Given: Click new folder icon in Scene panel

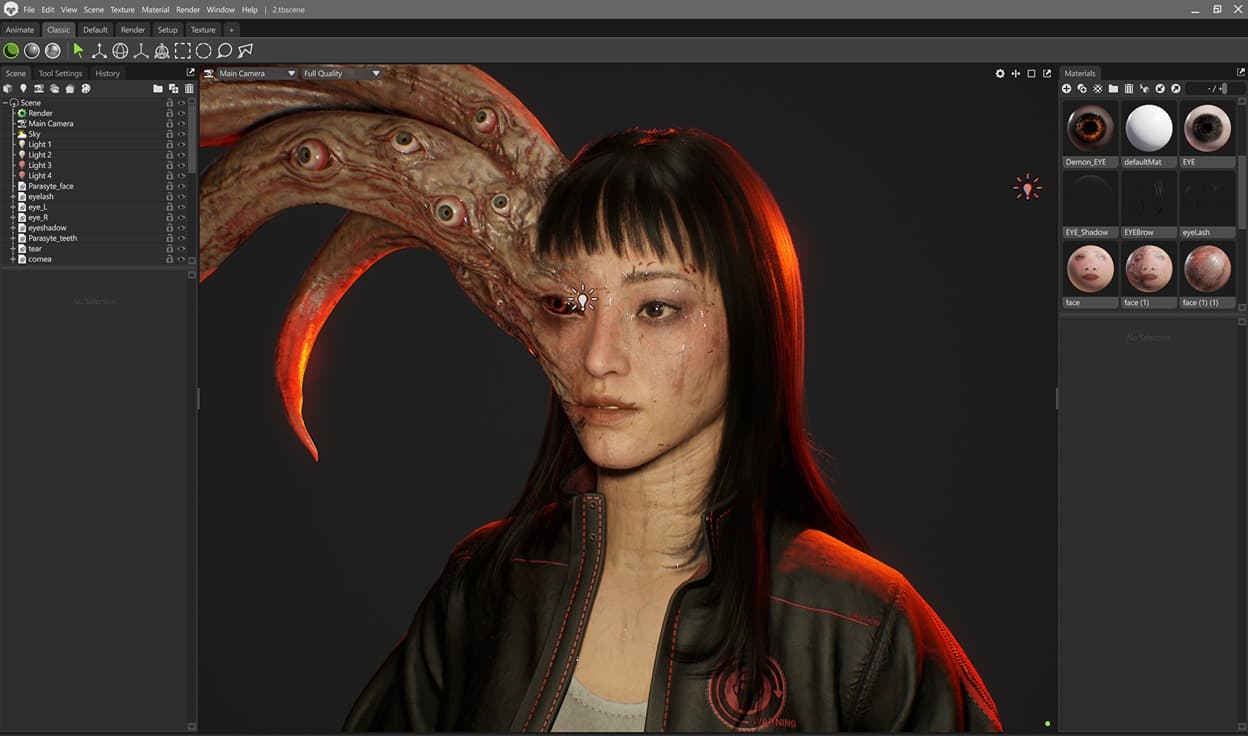Looking at the screenshot, I should click(x=158, y=89).
